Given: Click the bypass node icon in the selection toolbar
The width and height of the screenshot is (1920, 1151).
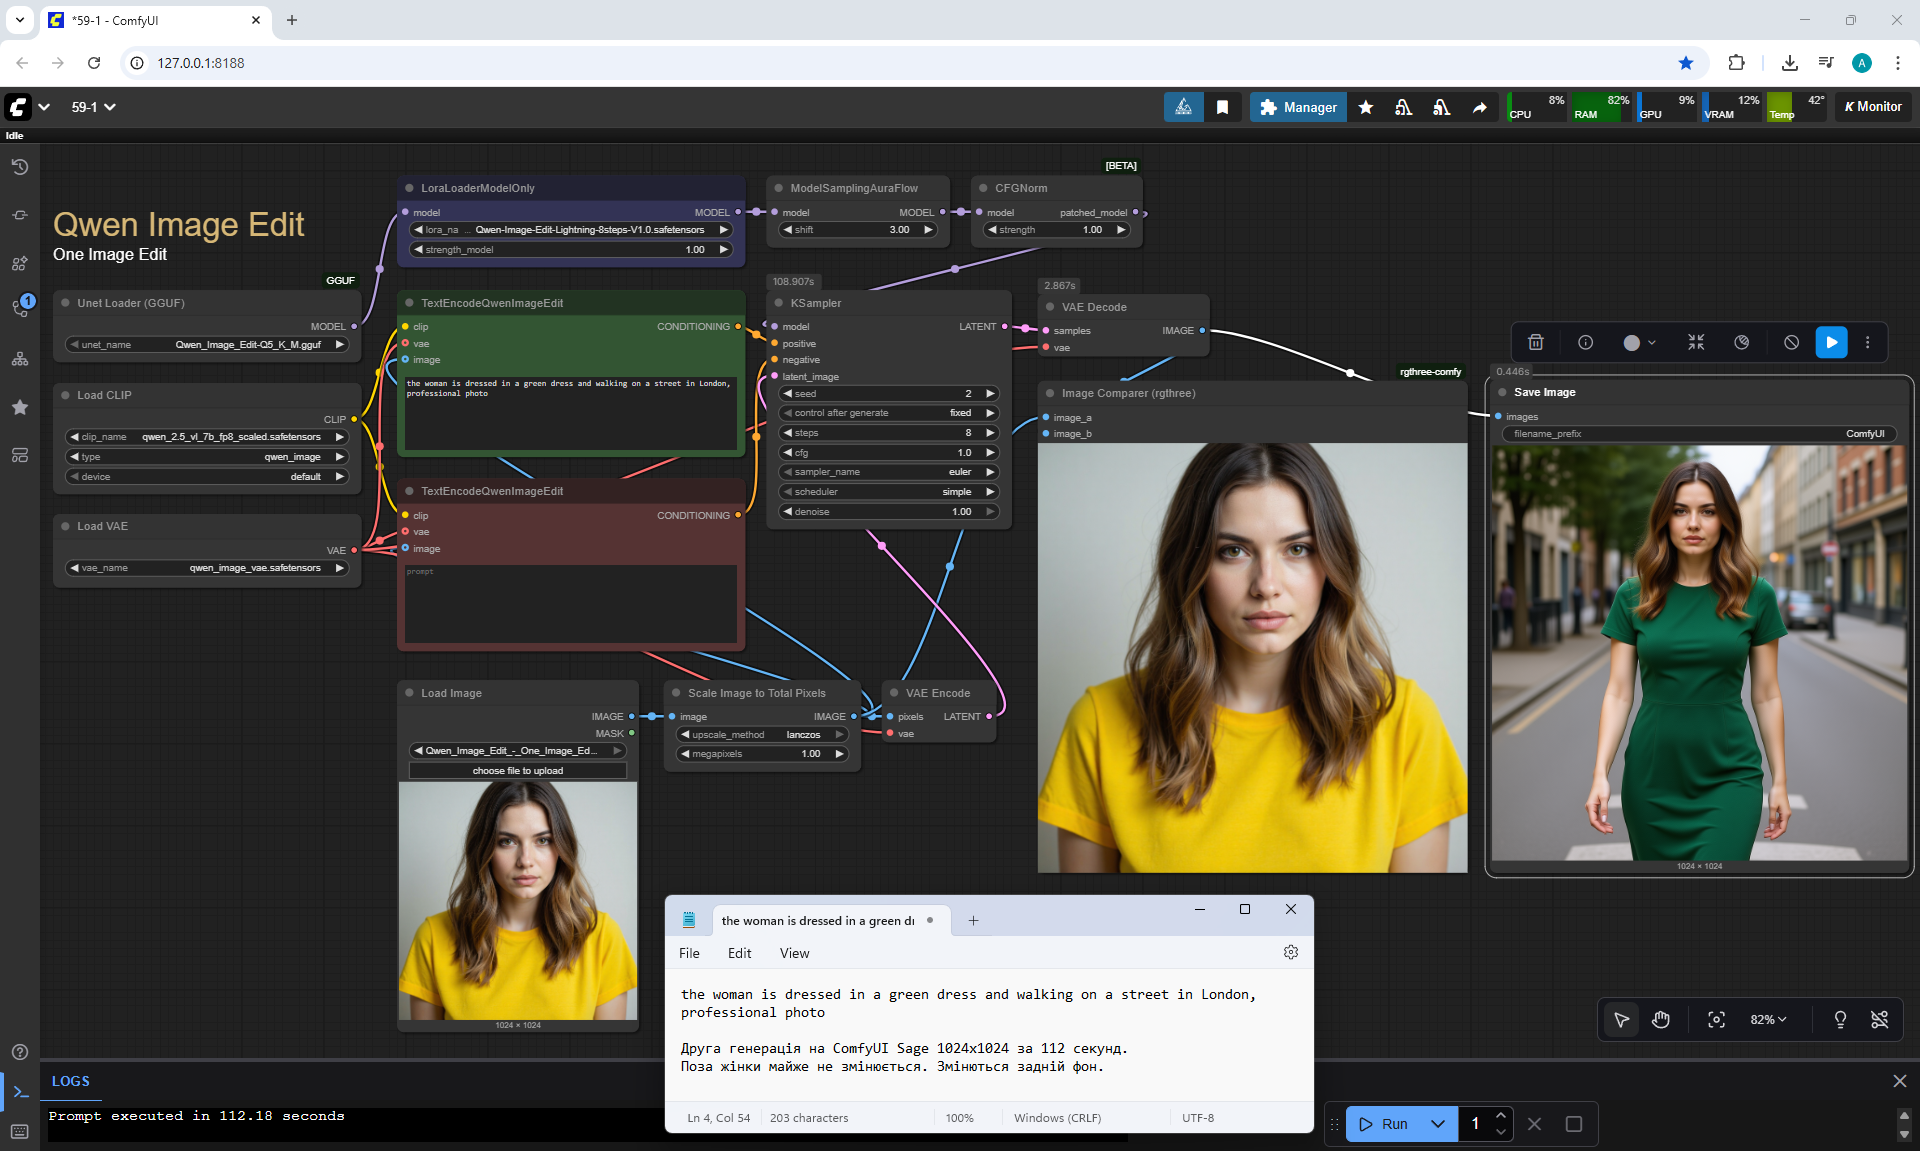Looking at the screenshot, I should 1791,342.
